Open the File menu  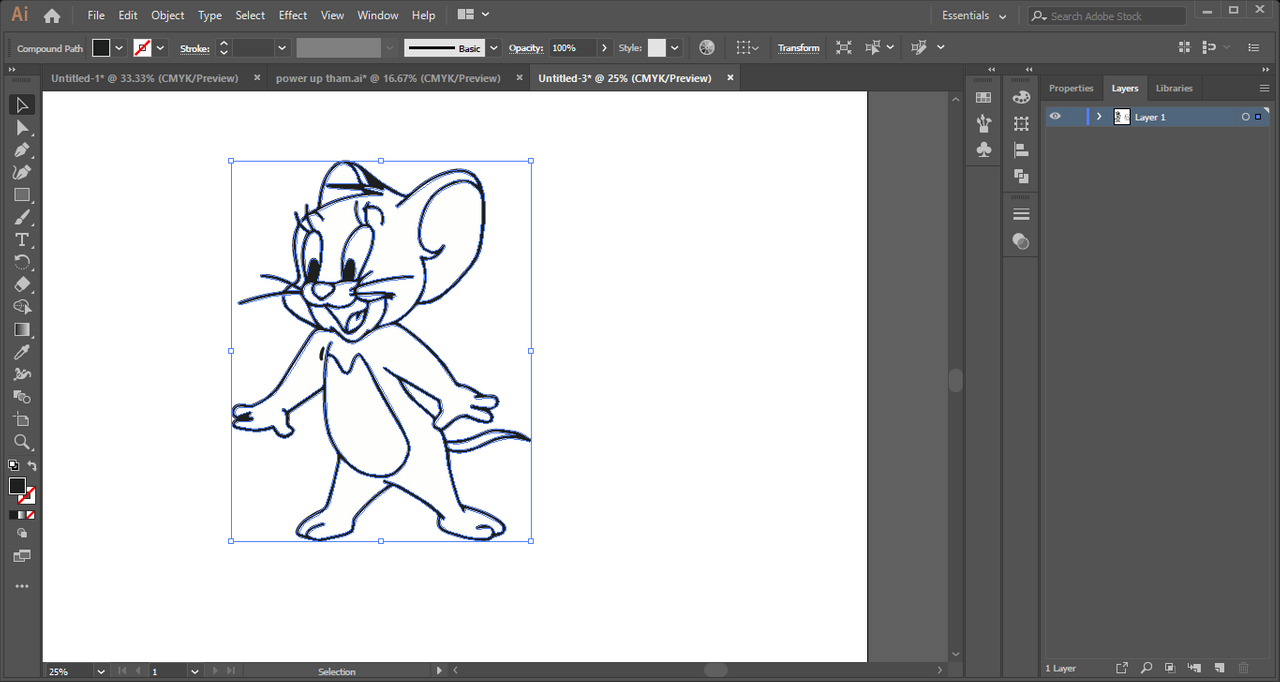coord(96,15)
